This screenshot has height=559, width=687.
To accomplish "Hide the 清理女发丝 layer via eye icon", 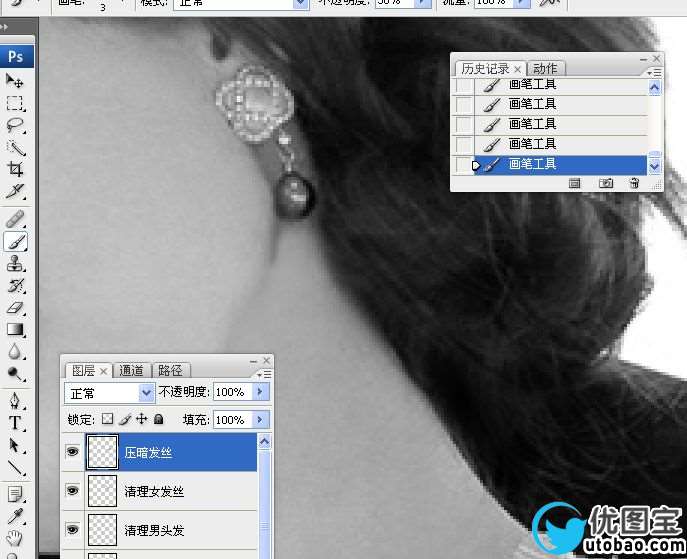I will (72, 491).
